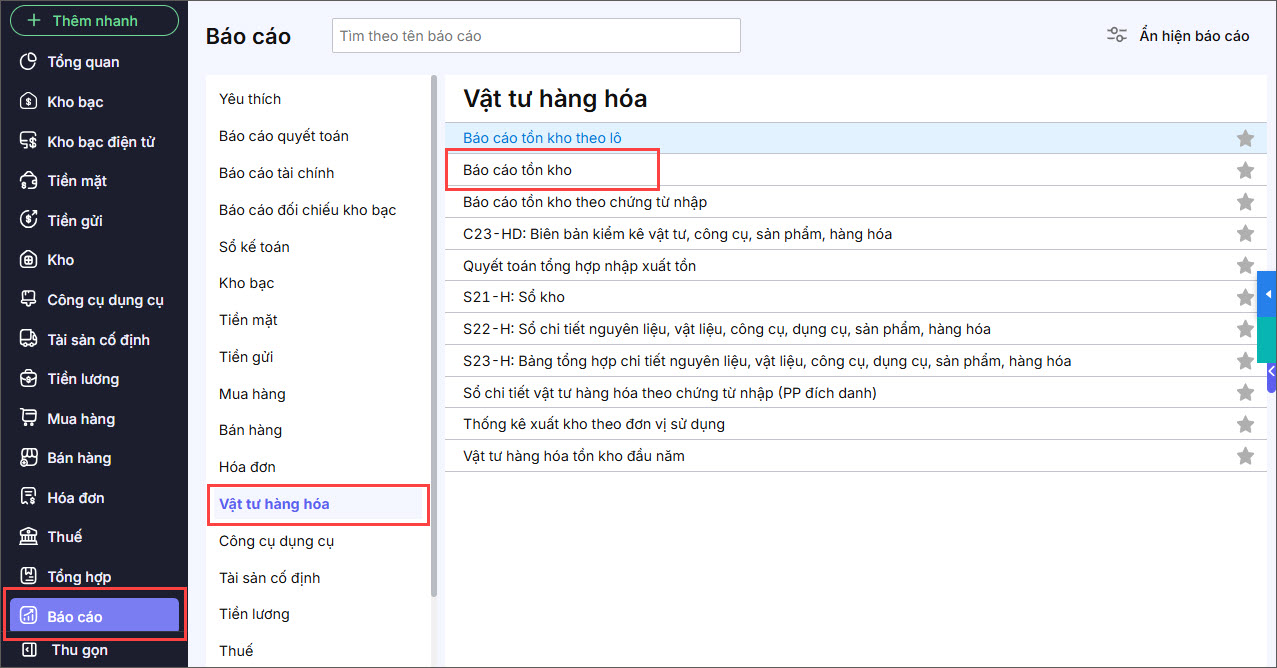Click the Kho sidebar icon
Image resolution: width=1277 pixels, height=668 pixels.
29,260
